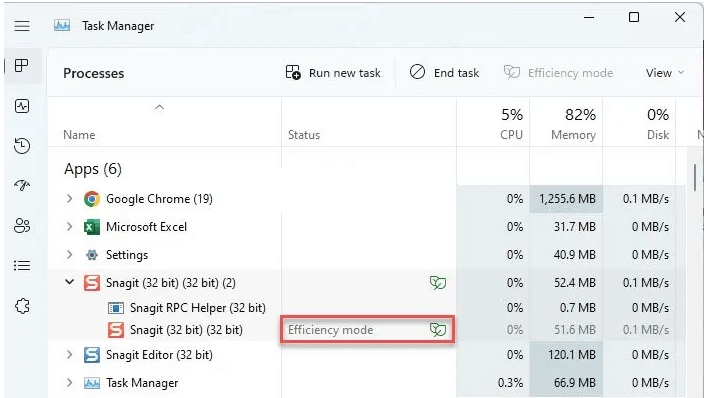
Task: Click the End task button
Action: point(444,72)
